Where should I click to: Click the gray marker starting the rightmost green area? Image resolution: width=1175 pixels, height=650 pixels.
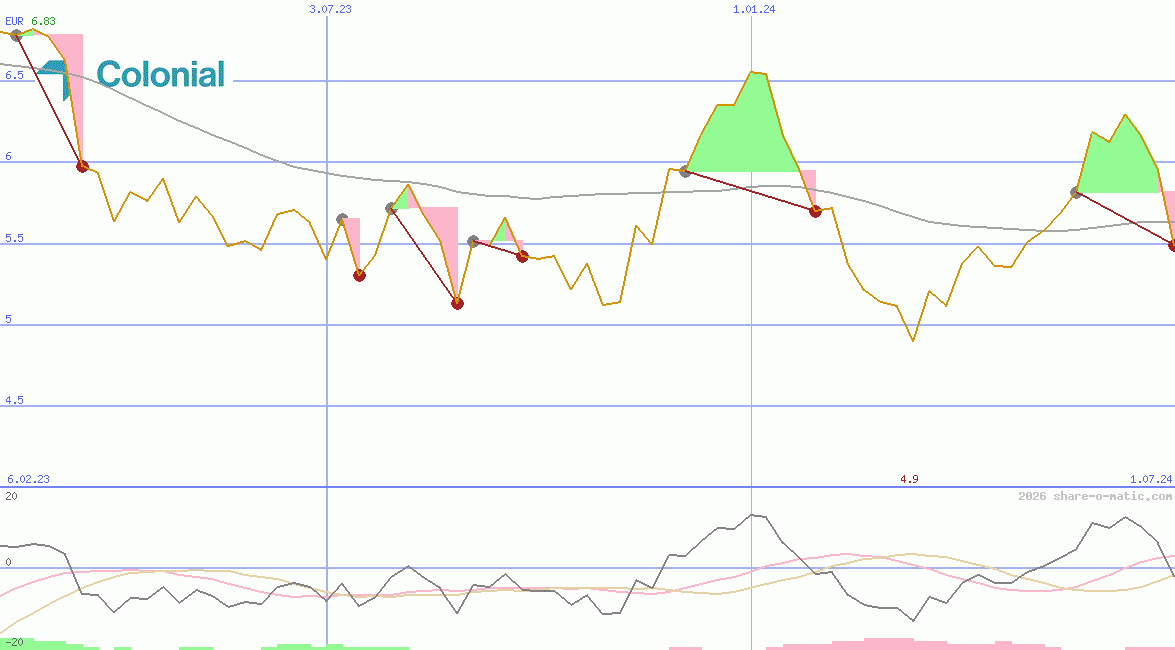[1077, 192]
